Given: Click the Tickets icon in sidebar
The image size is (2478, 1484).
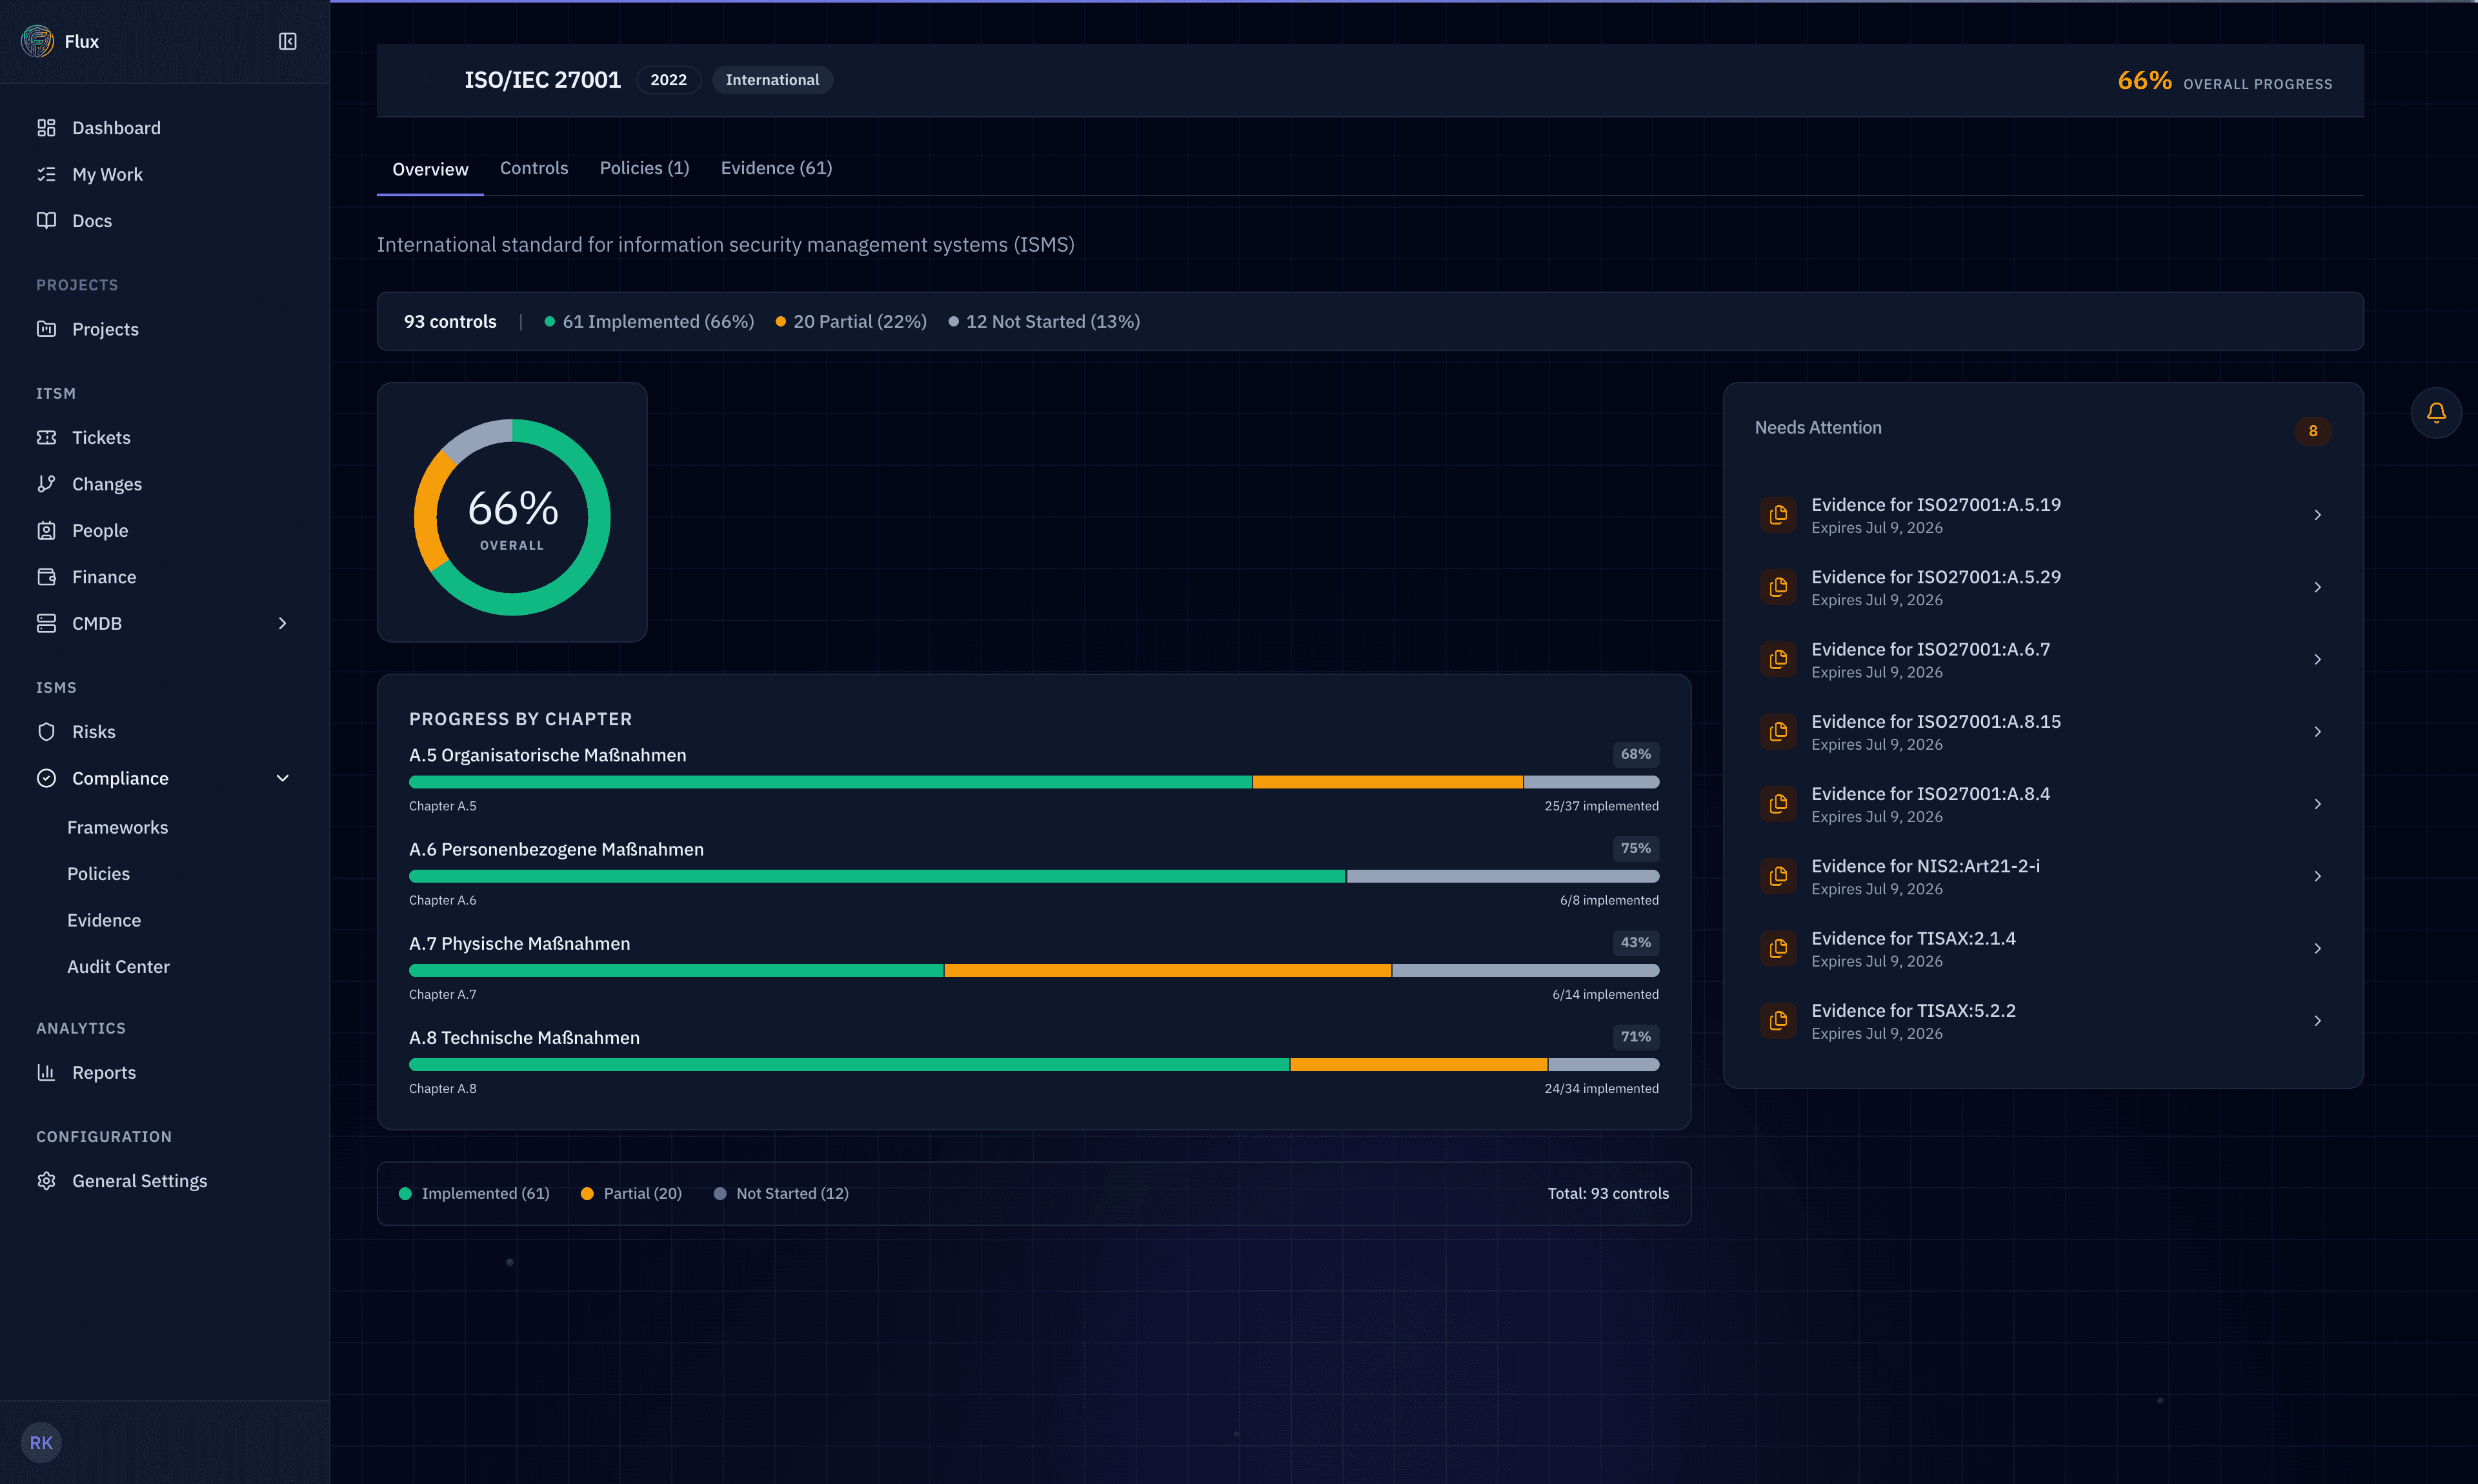Looking at the screenshot, I should tap(46, 437).
